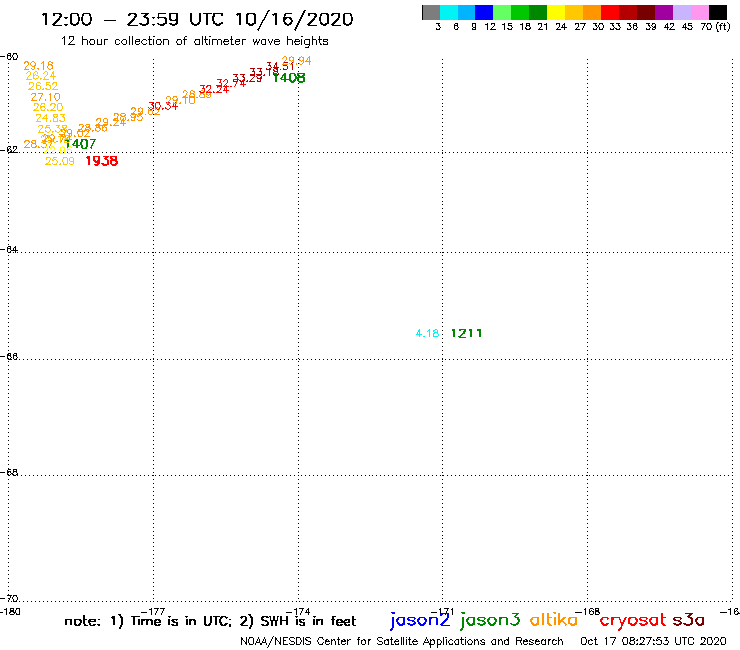
Task: Click the cyan swatch in the color scale
Action: tap(449, 12)
